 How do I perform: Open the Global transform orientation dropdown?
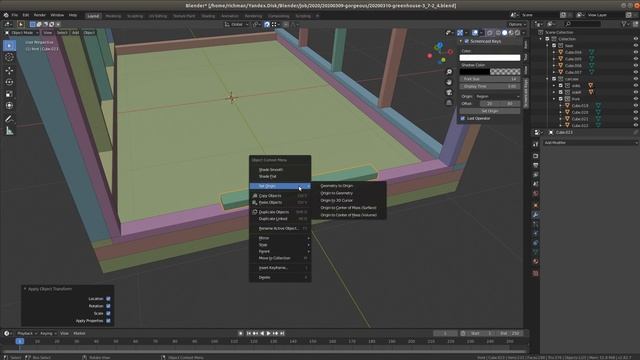click(237, 24)
